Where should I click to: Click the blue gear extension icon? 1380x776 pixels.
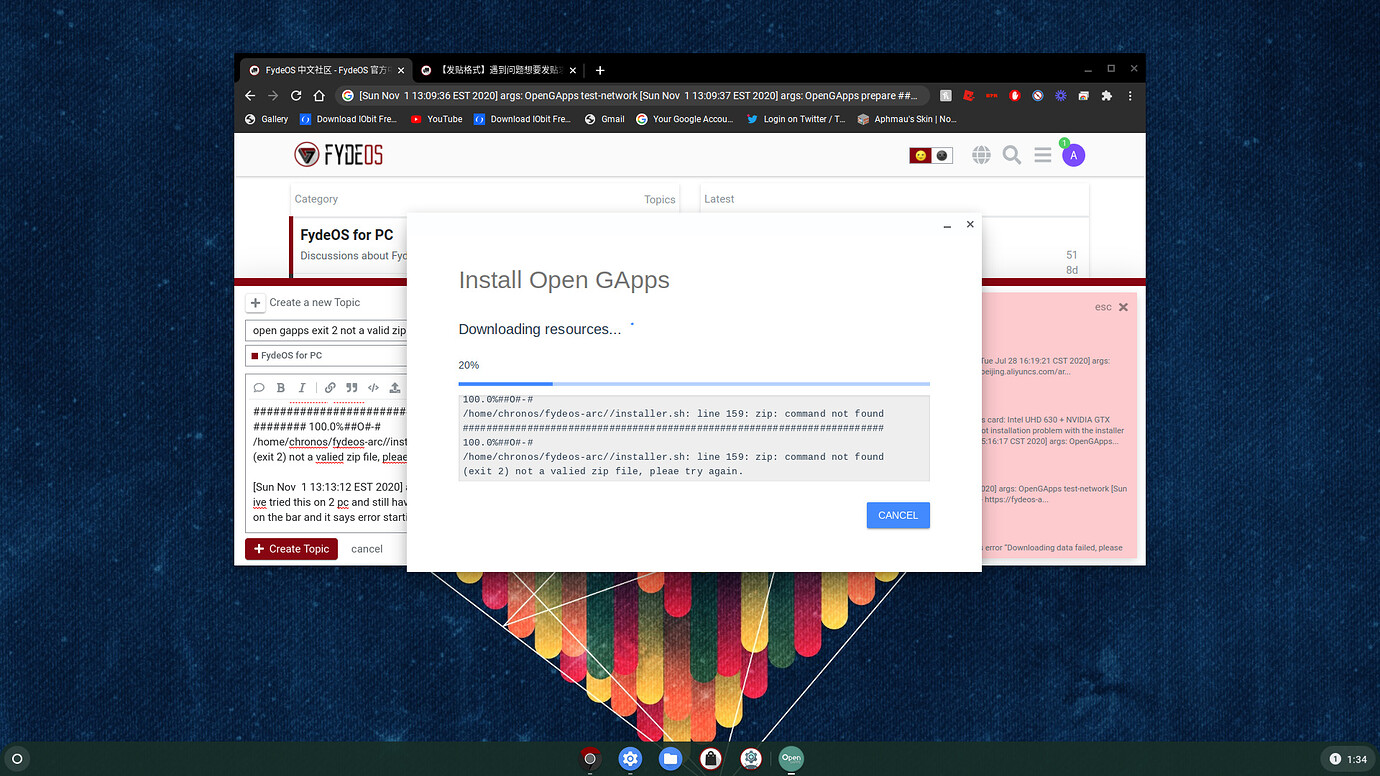1061,96
